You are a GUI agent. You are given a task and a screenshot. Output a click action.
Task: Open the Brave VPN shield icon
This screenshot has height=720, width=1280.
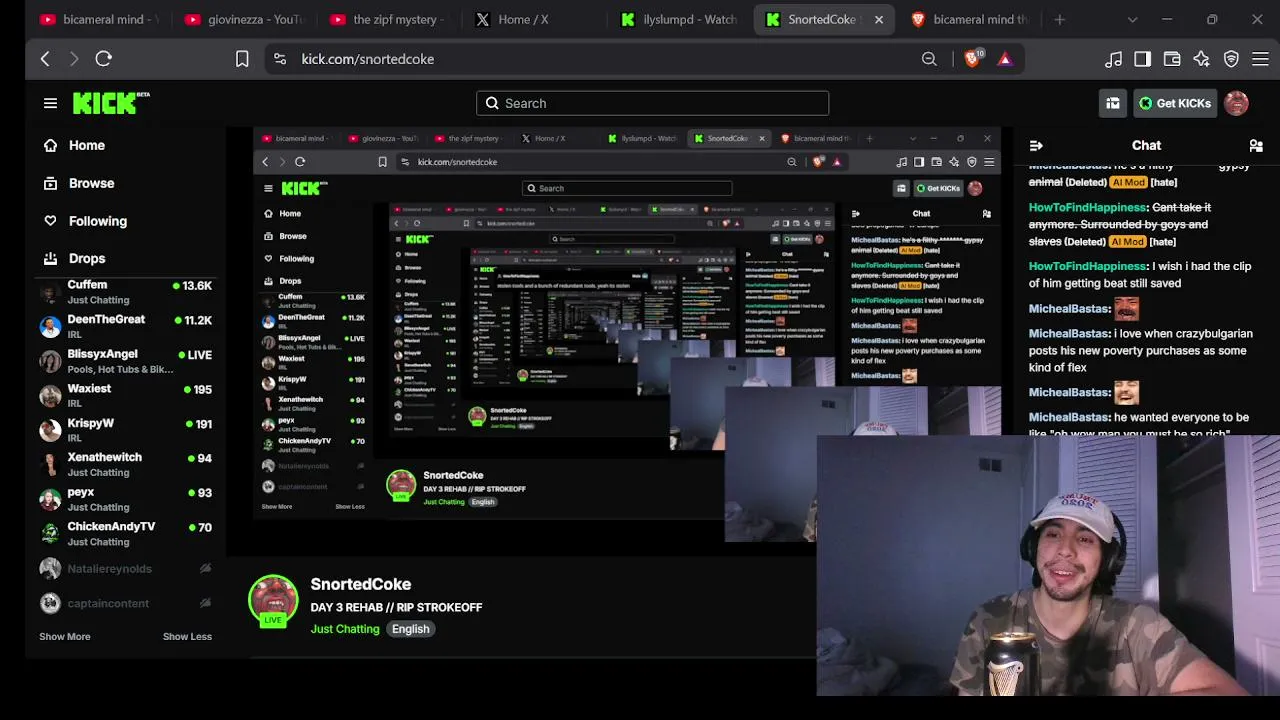click(x=1231, y=59)
